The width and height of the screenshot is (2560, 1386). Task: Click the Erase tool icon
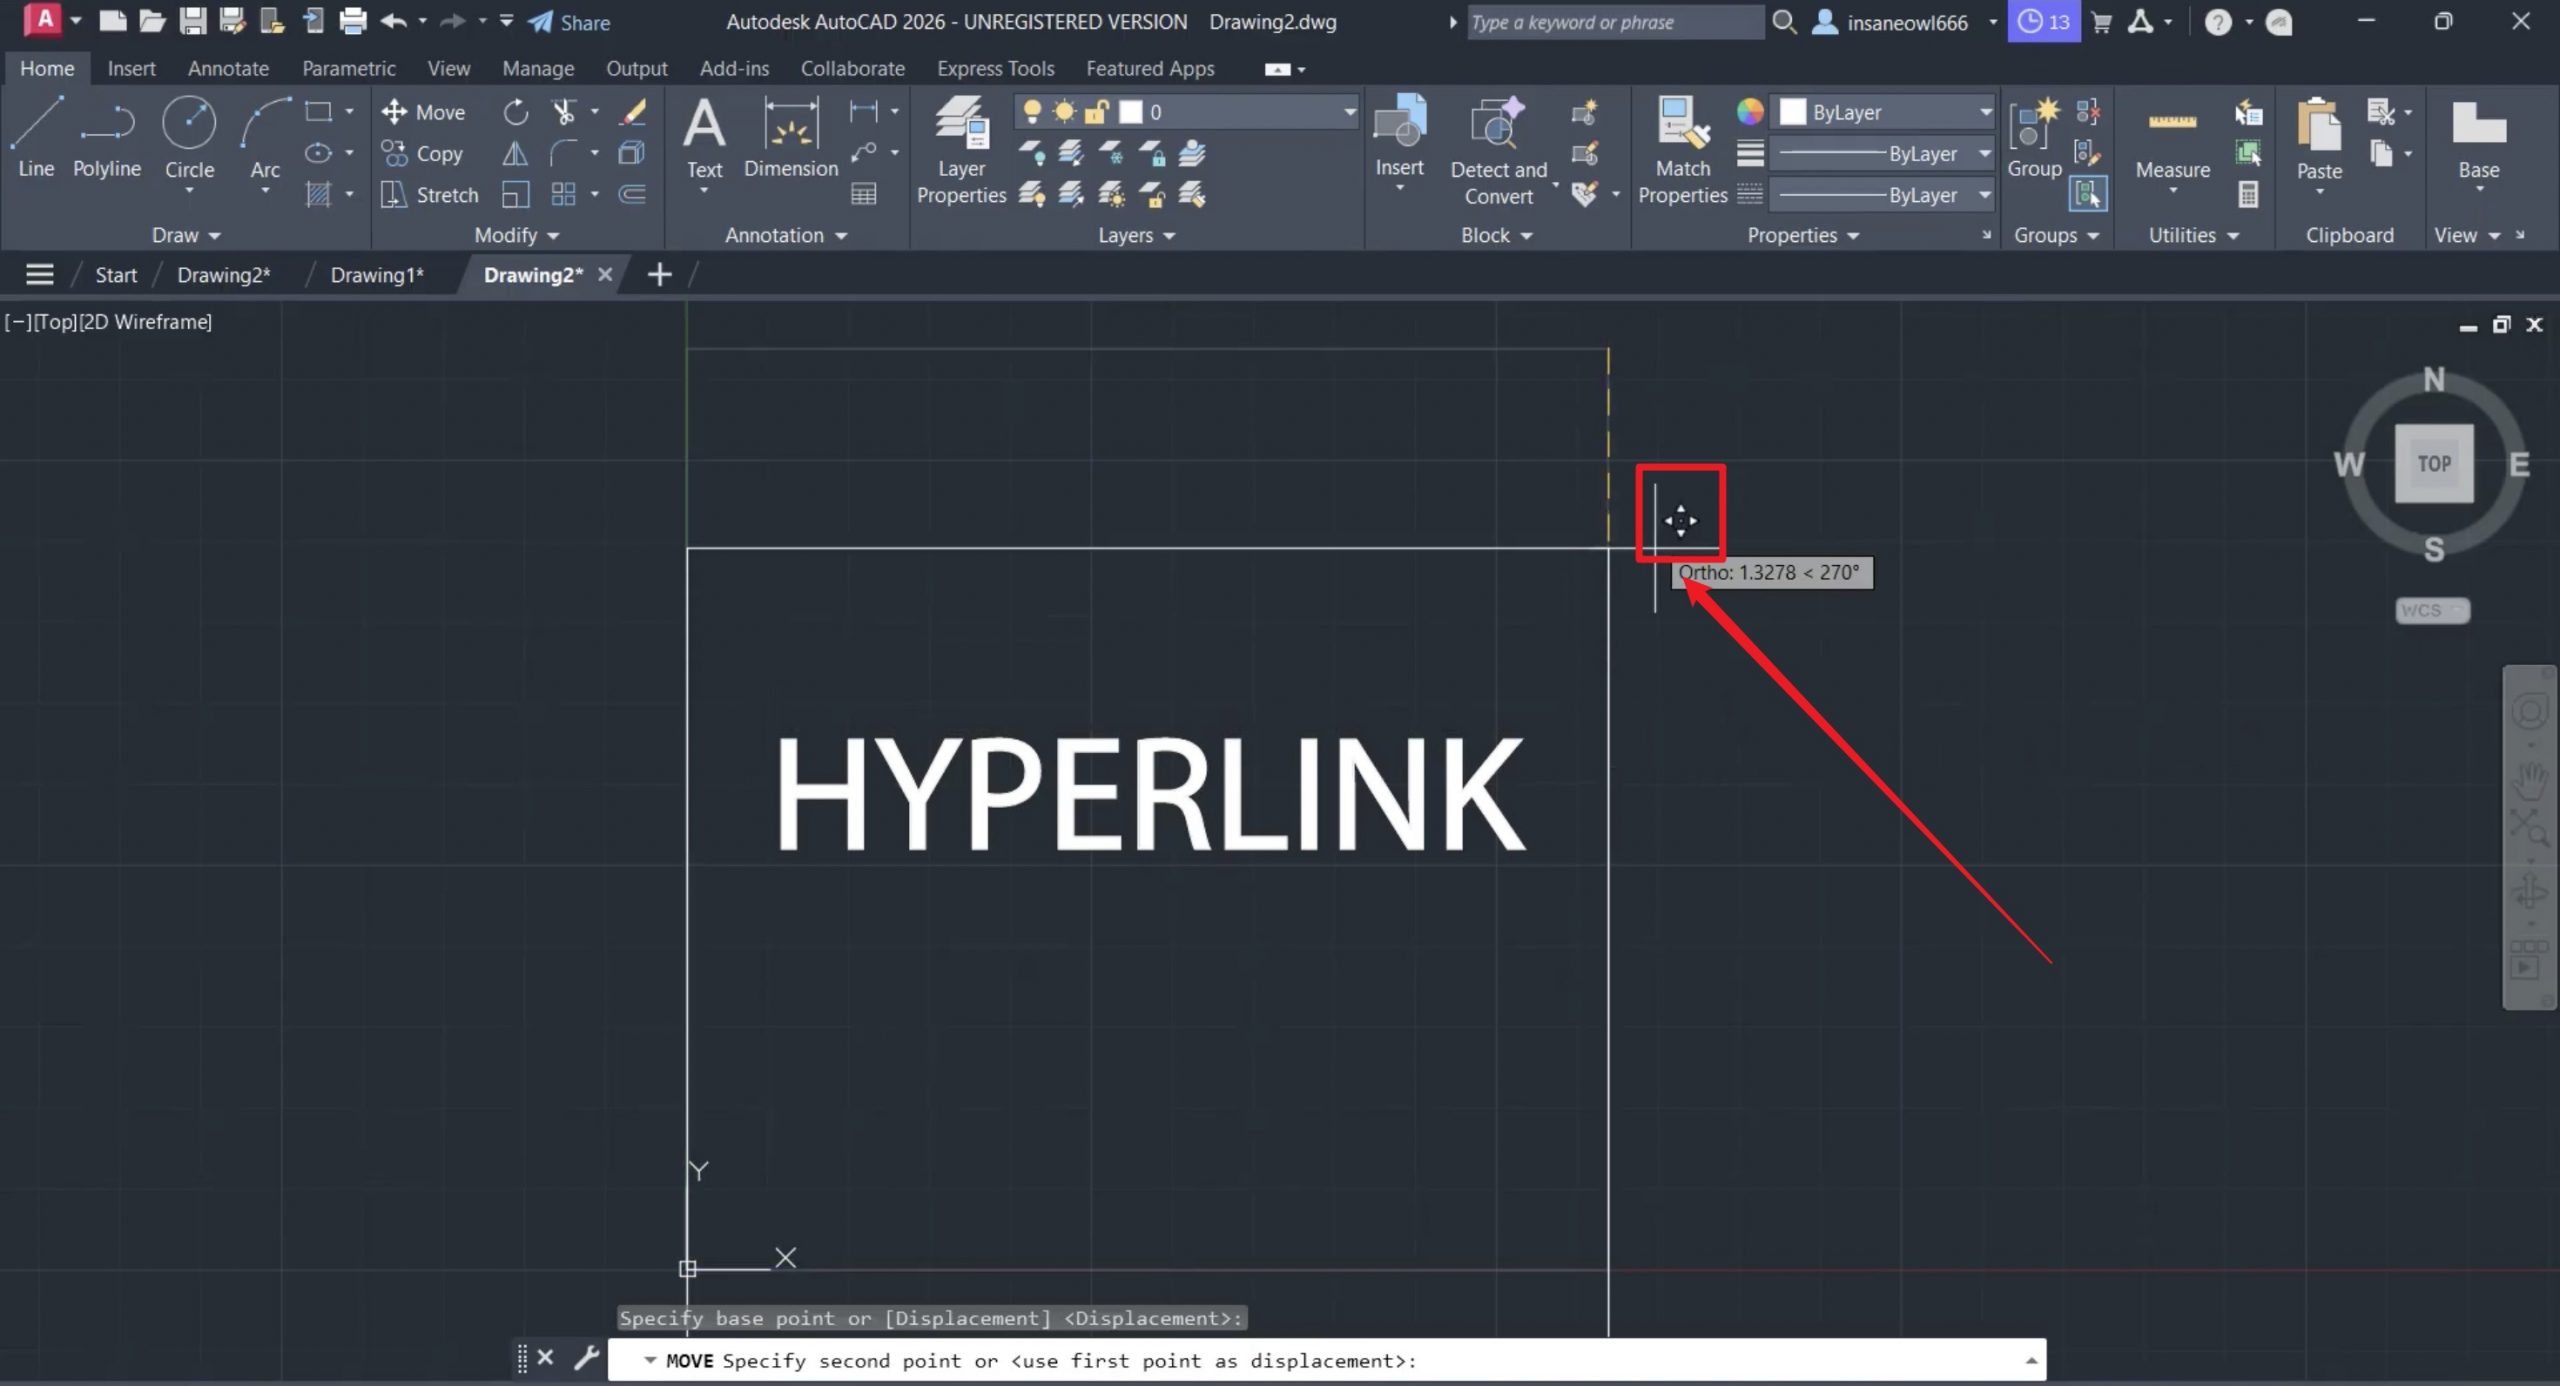(632, 112)
